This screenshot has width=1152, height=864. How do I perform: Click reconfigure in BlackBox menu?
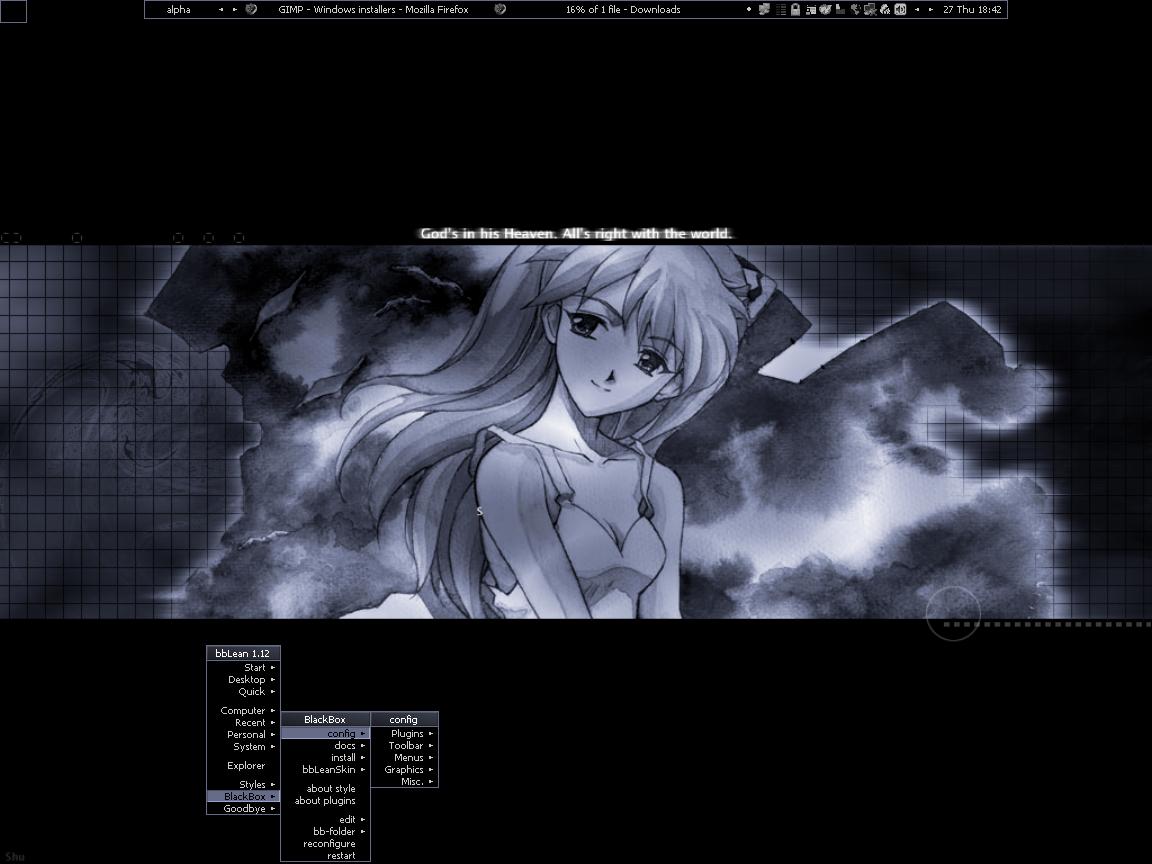tap(325, 843)
